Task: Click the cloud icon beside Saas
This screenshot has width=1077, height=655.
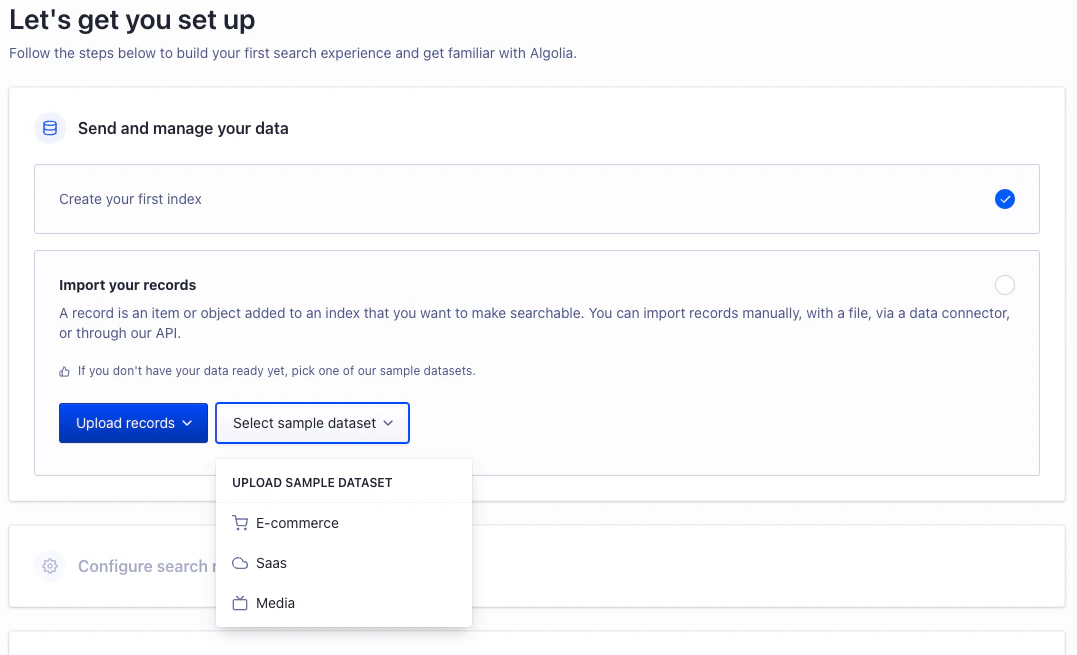Action: pos(240,563)
